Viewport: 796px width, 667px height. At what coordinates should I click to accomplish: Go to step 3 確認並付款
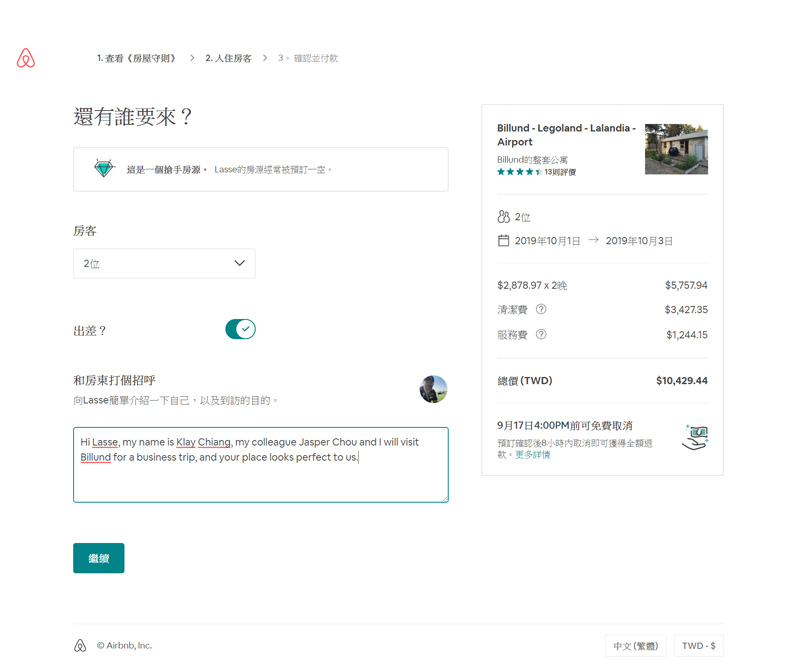tap(308, 58)
